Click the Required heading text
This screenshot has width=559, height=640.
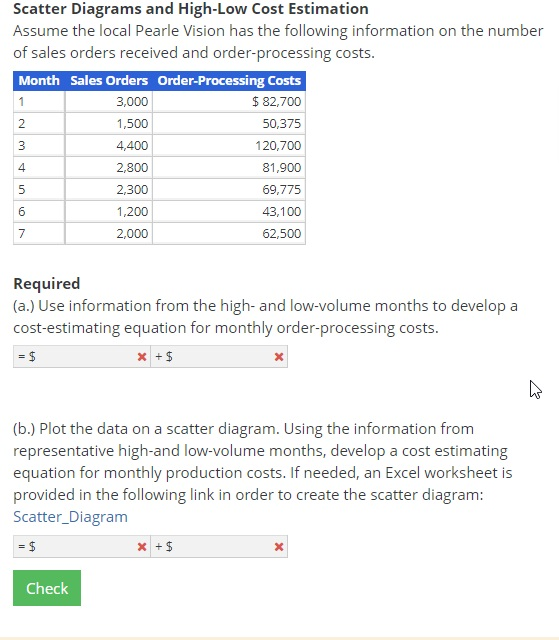click(x=47, y=284)
